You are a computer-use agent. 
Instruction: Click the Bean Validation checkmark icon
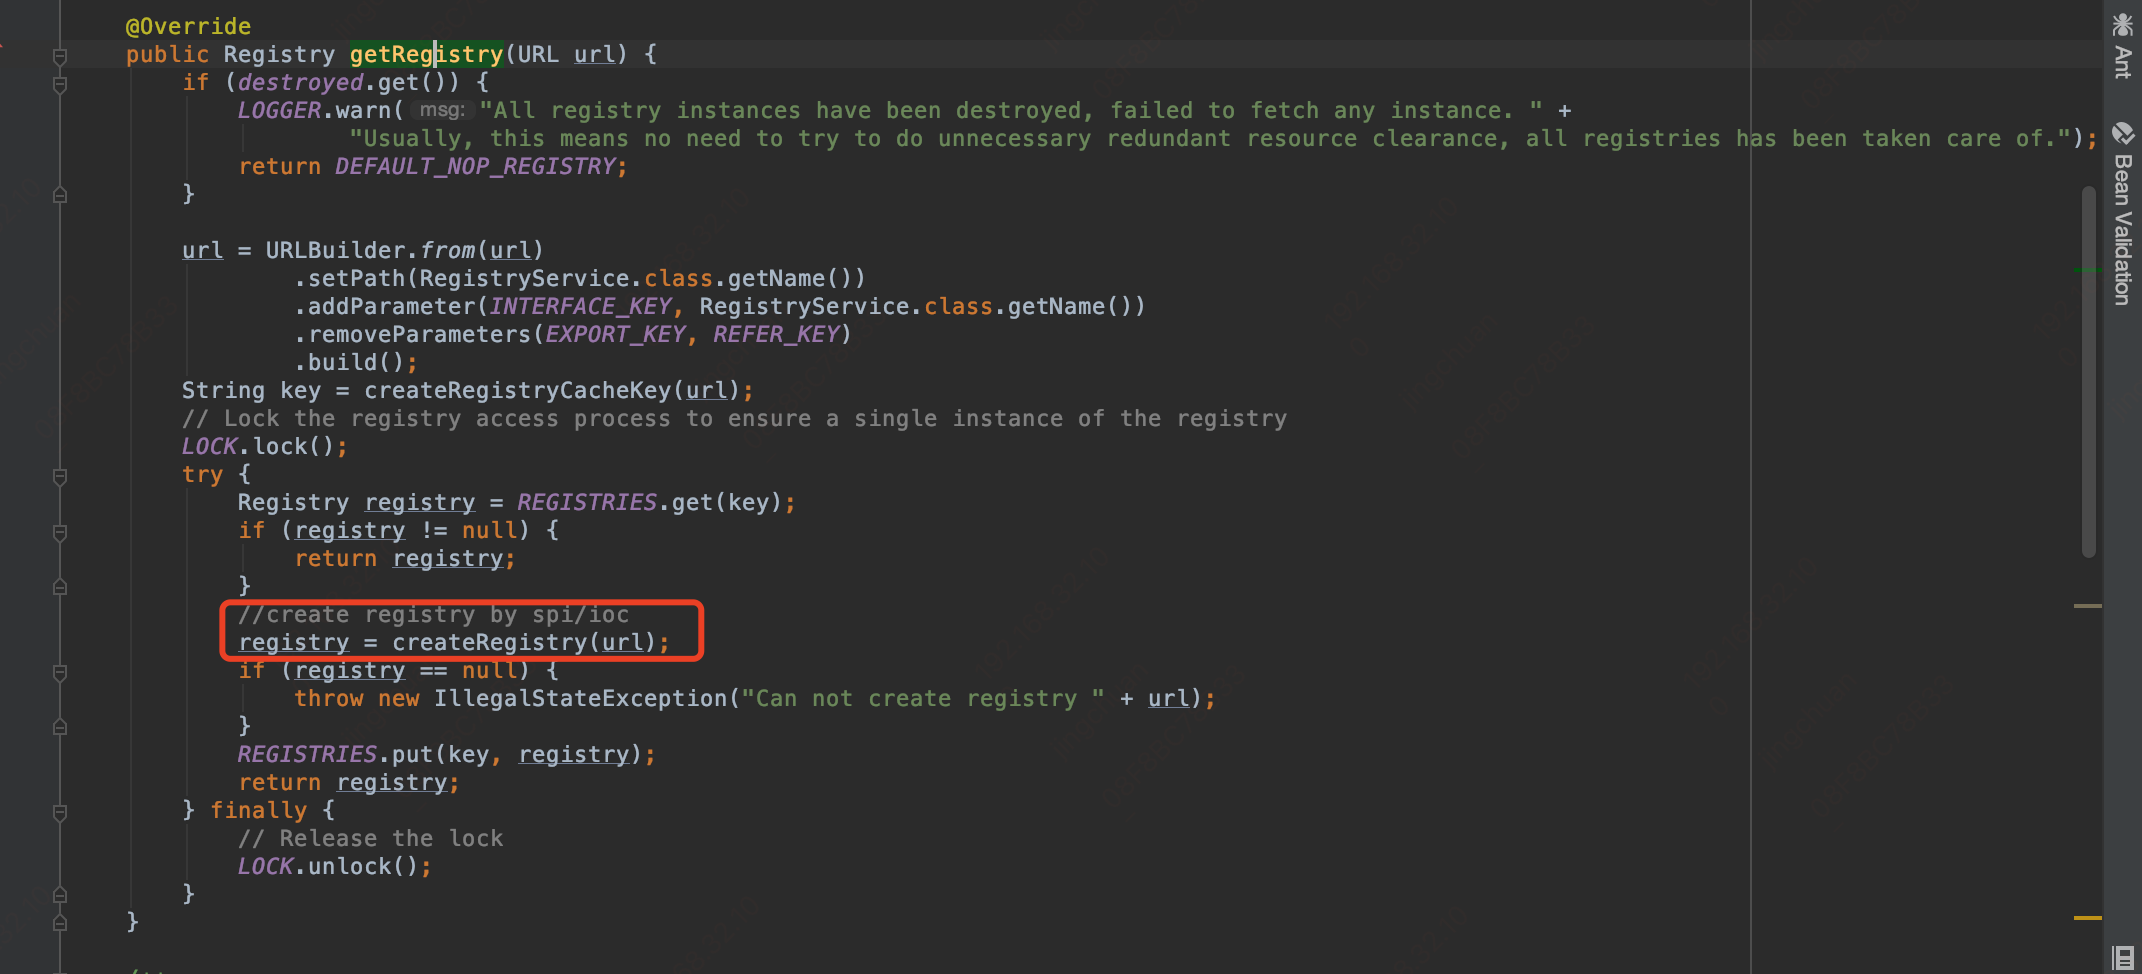coord(2122,133)
